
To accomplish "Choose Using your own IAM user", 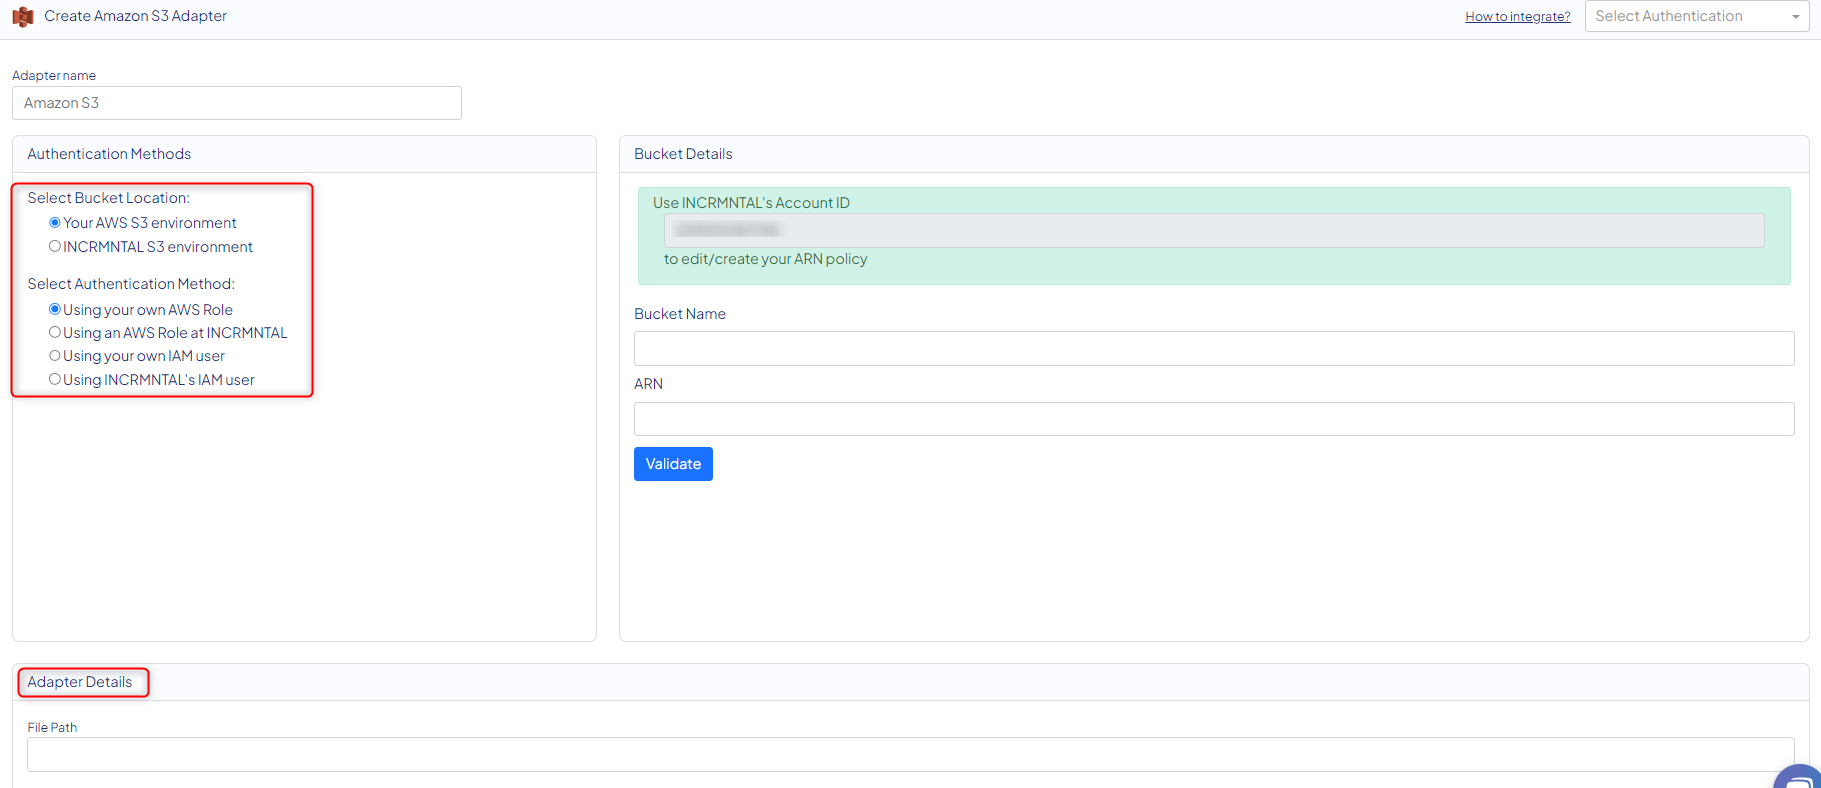I will 55,356.
